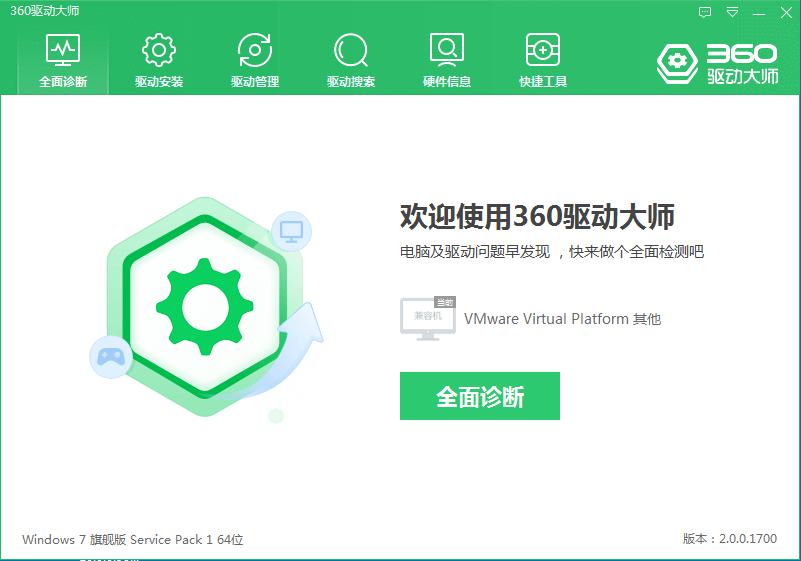The width and height of the screenshot is (801, 561).
Task: Select the 快捷工具 toolbox icon
Action: point(543,50)
